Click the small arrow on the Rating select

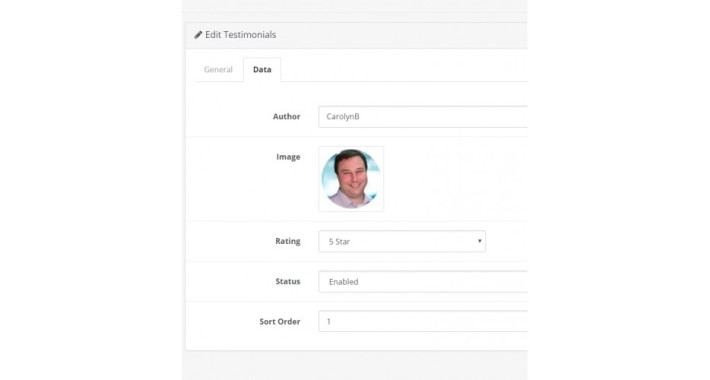(x=480, y=241)
